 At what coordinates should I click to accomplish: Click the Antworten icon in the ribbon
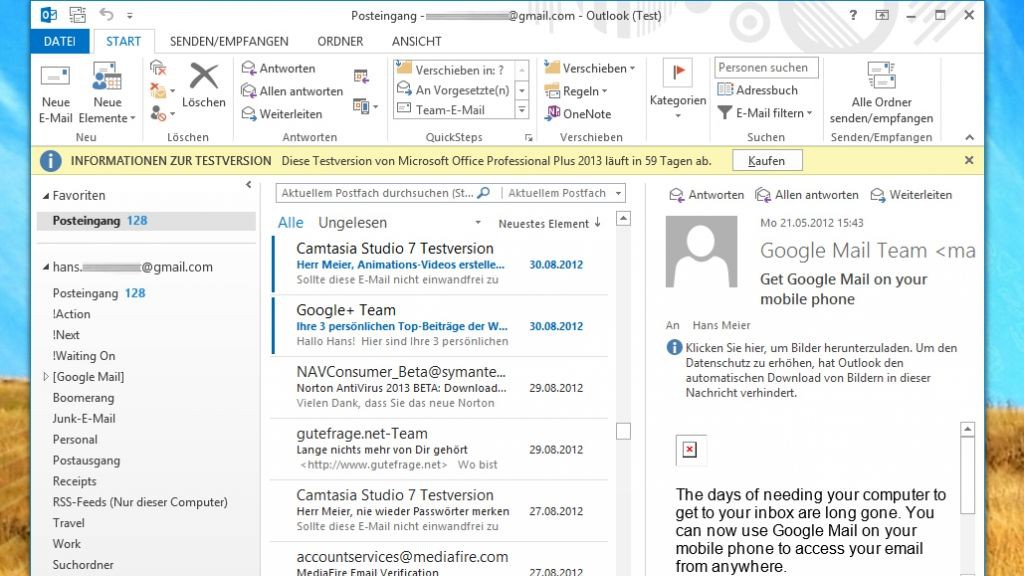249,68
